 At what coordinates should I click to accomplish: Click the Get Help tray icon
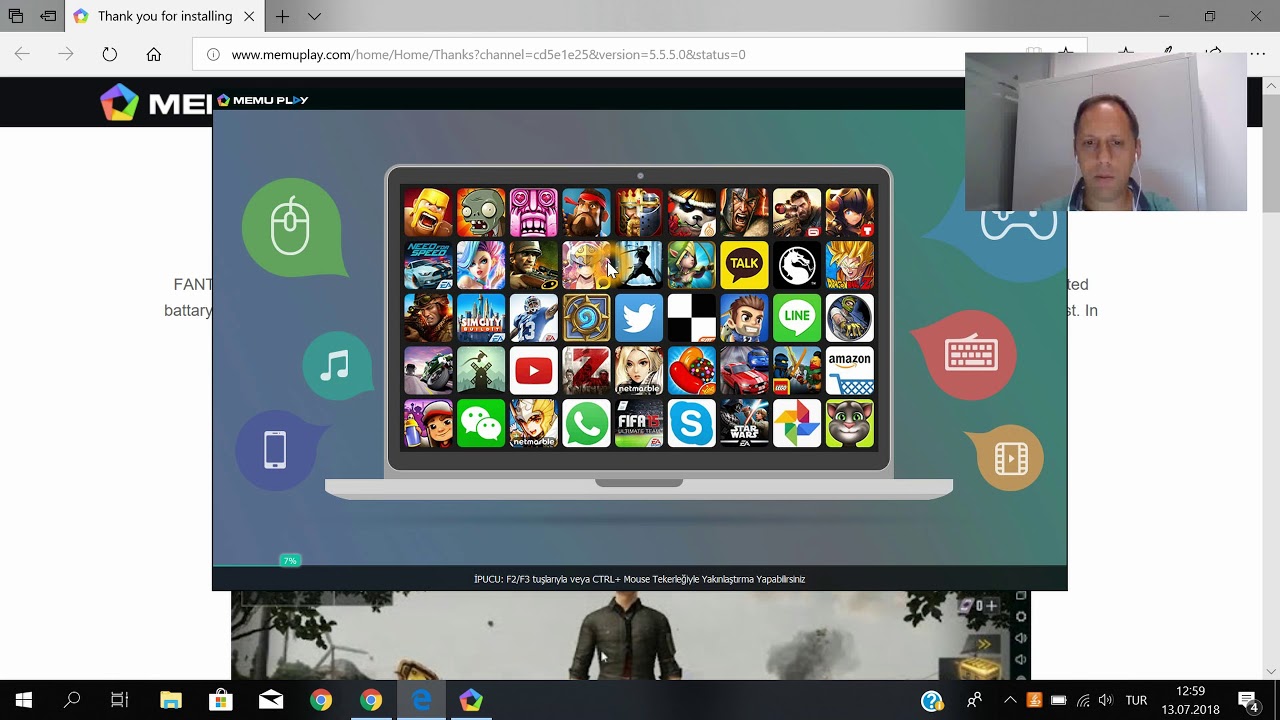coord(932,700)
